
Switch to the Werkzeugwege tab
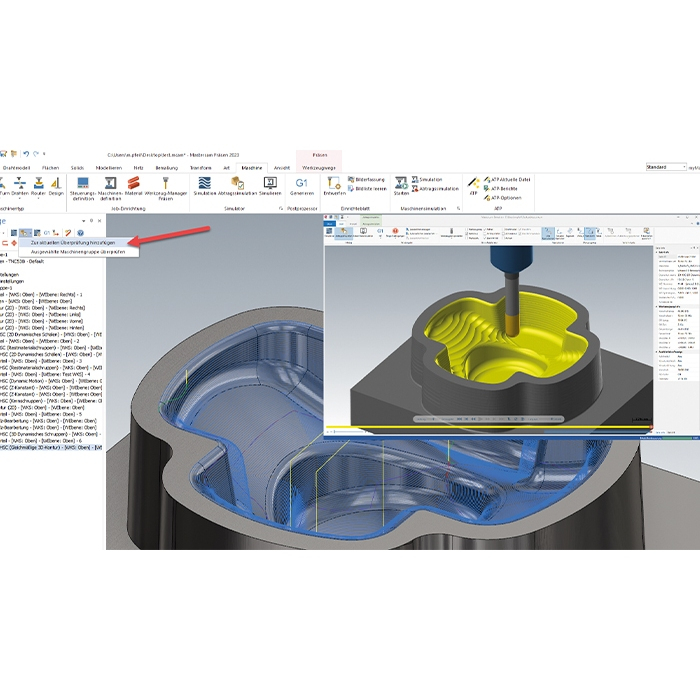319,168
